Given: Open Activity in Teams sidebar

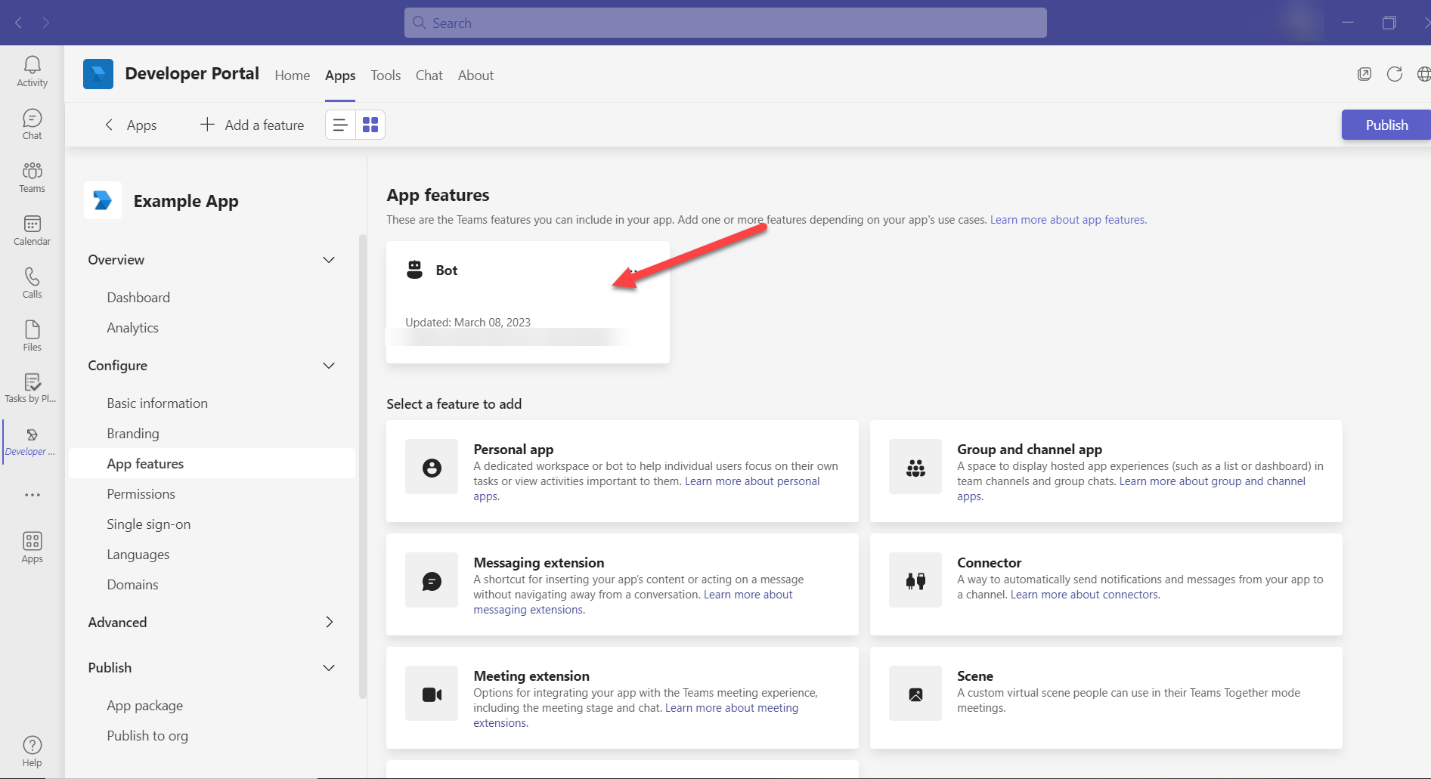Looking at the screenshot, I should click(32, 71).
